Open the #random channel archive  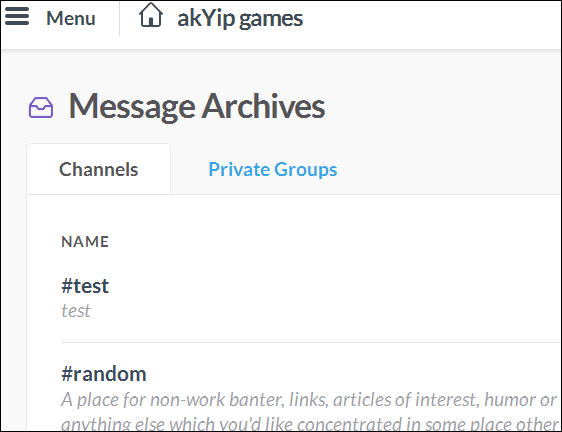[x=104, y=374]
